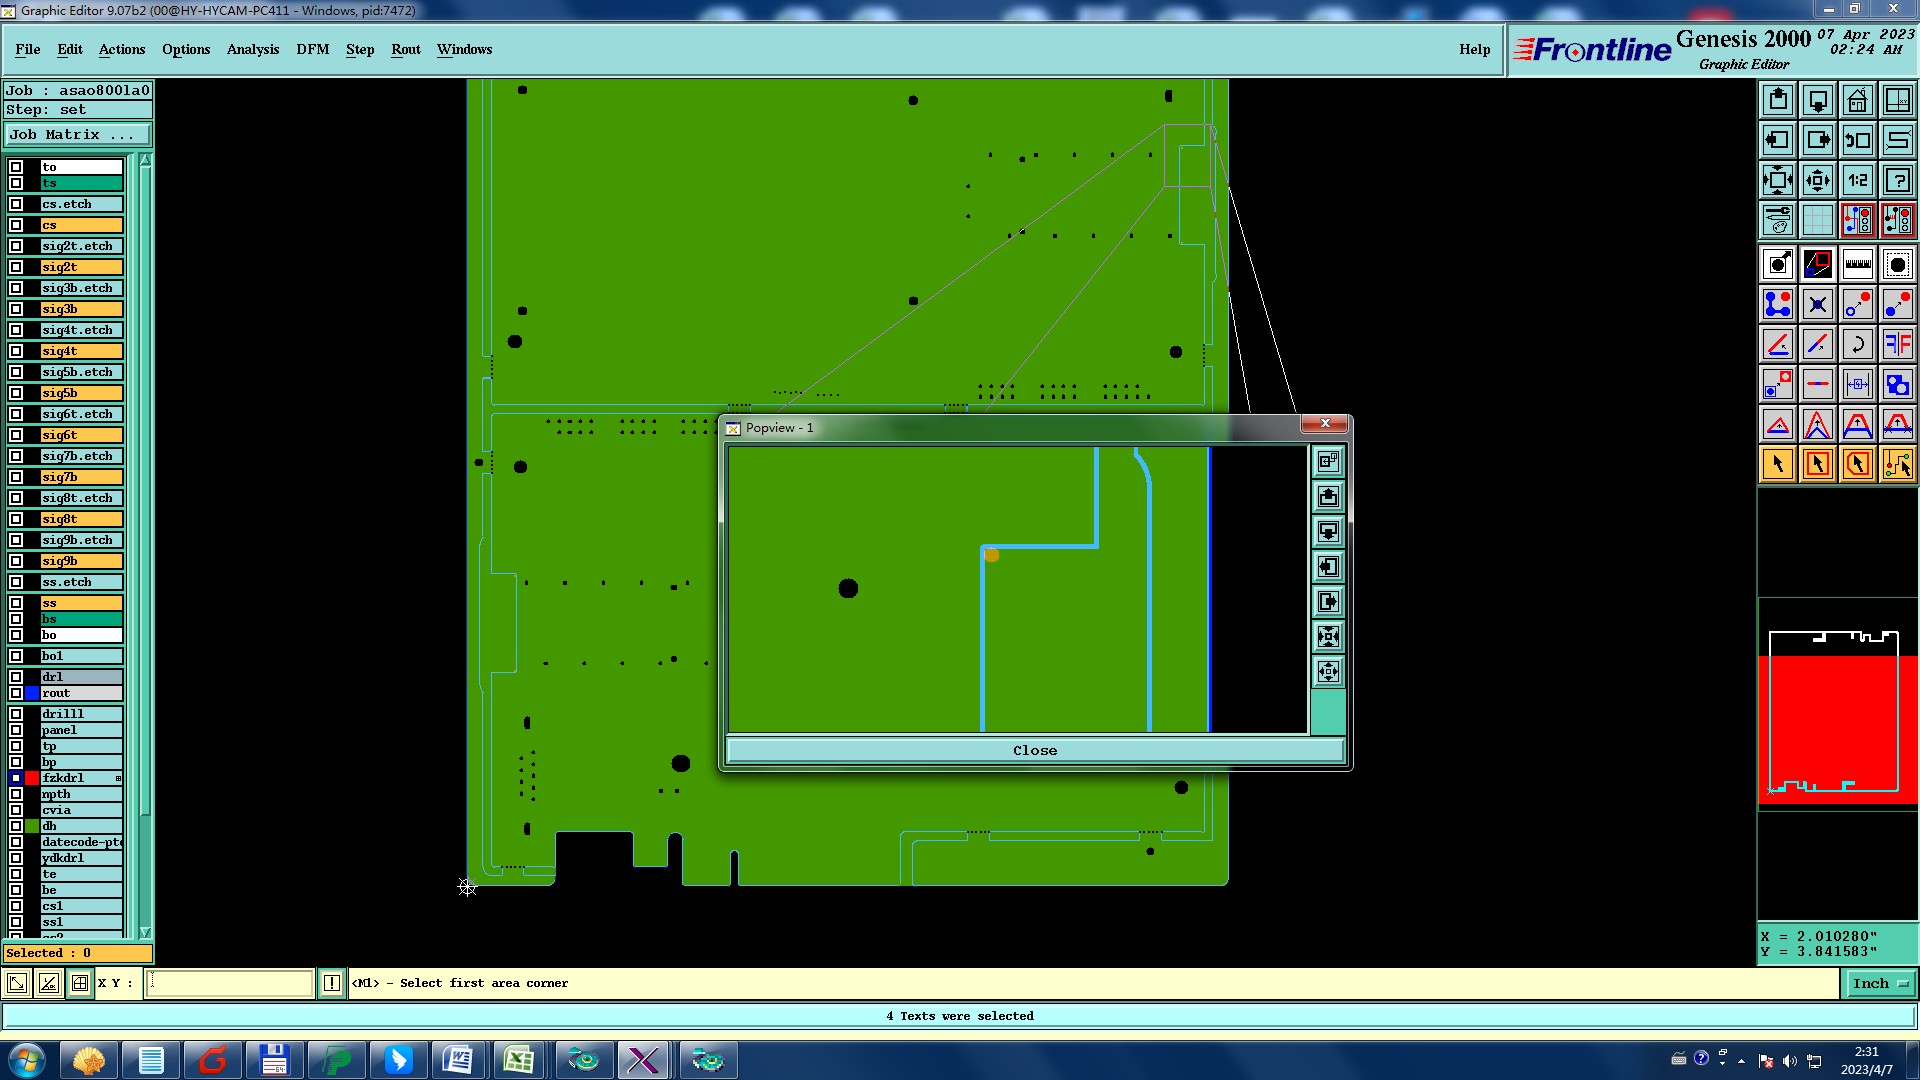This screenshot has width=1920, height=1080.
Task: Click the Popview Close button
Action: pos(1034,751)
